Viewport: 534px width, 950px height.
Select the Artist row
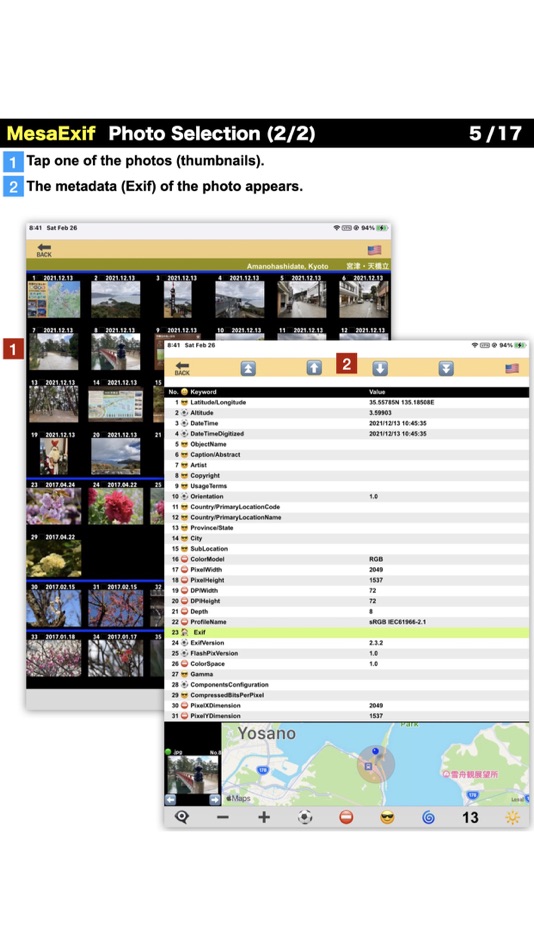(347, 465)
